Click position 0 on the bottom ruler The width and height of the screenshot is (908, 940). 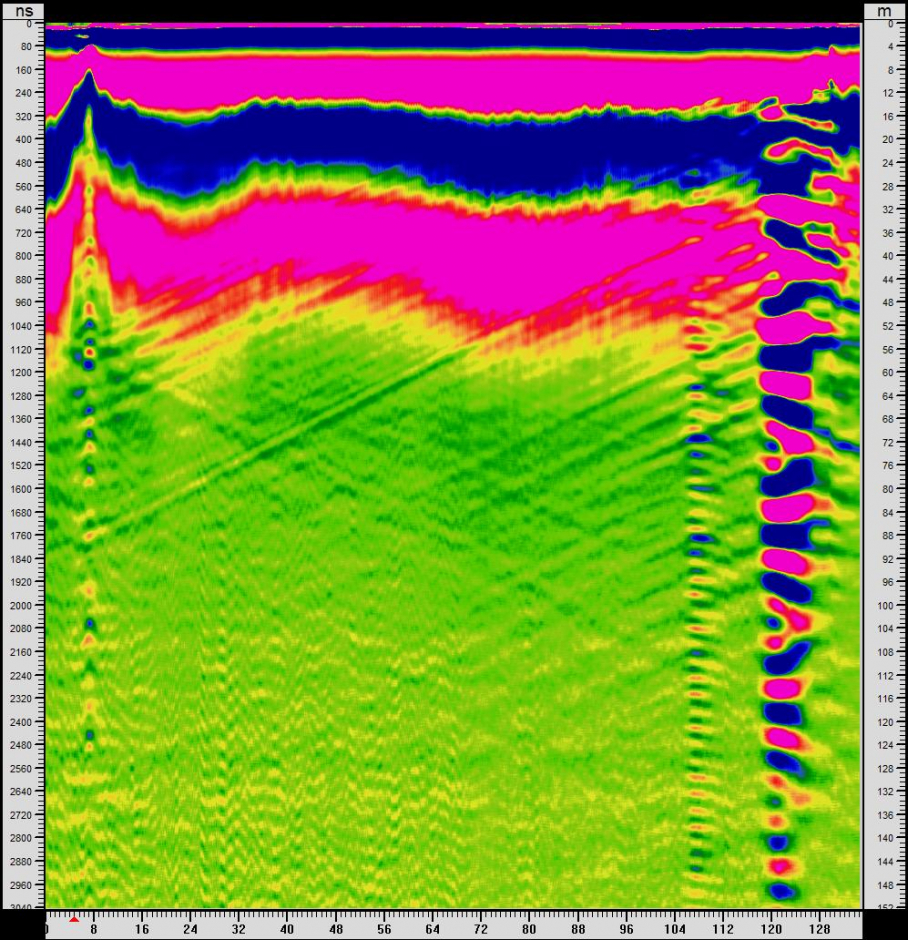(x=47, y=928)
